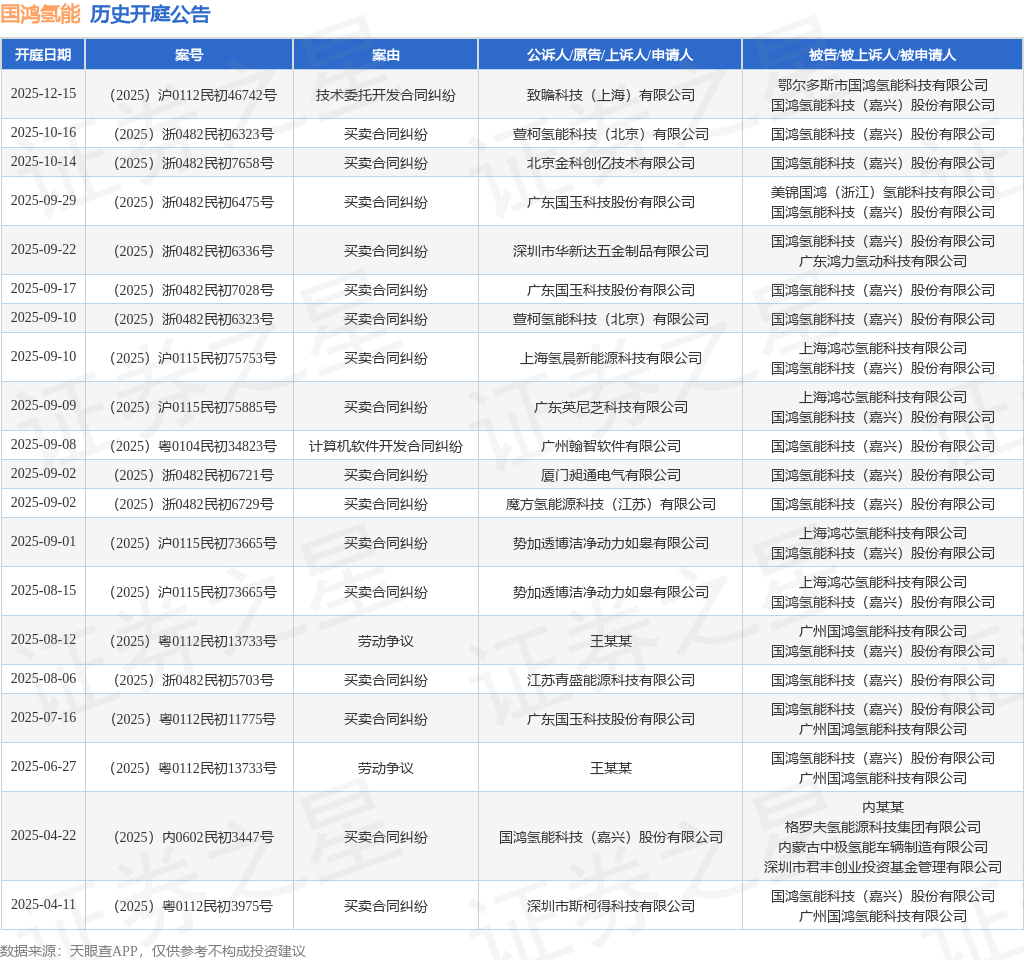Click date cell 2025-09-08
The width and height of the screenshot is (1024, 960).
(43, 444)
